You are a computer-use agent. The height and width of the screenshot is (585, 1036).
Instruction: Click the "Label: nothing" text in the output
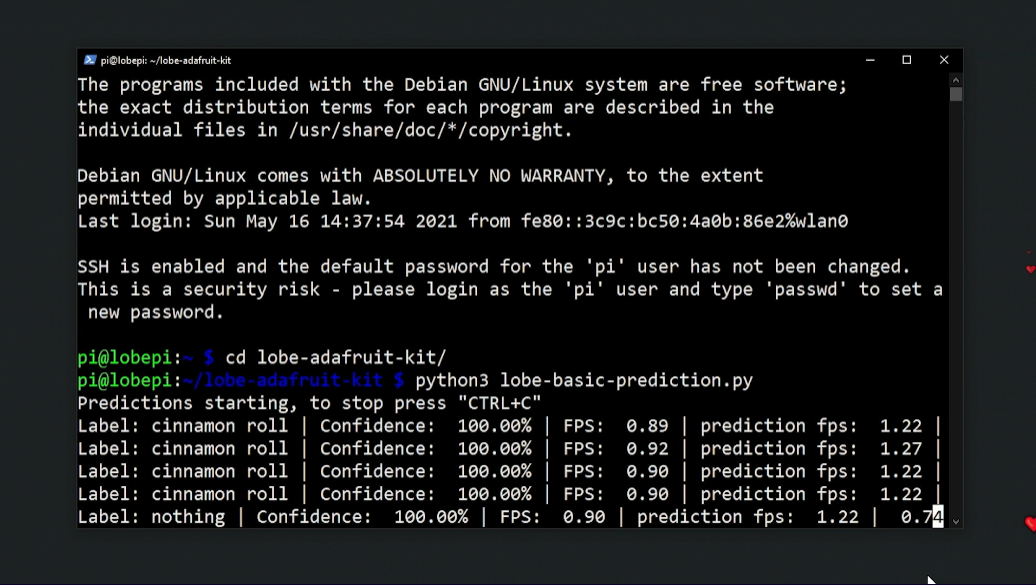point(151,517)
